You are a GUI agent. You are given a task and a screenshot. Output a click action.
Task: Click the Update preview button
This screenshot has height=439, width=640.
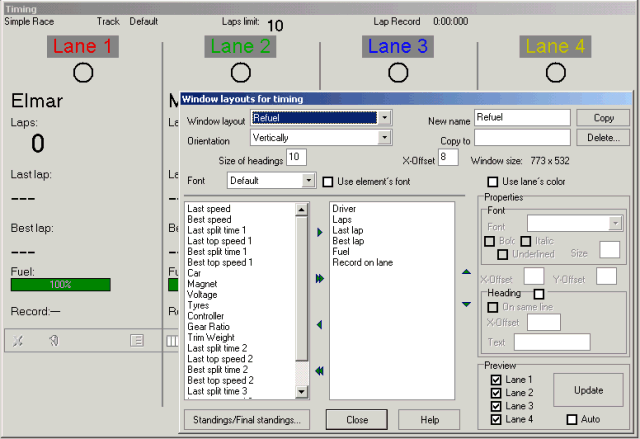point(588,390)
